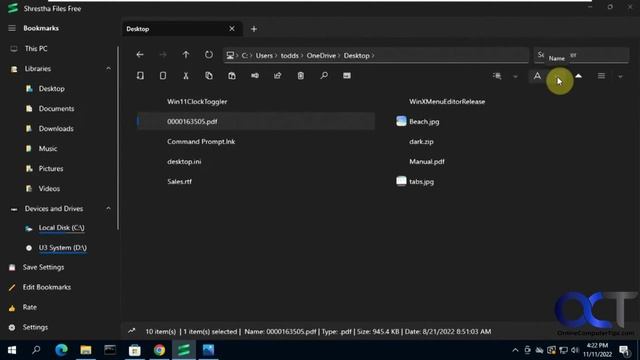Click the rename toolbar icon
The width and height of the screenshot is (640, 360).
(x=255, y=76)
